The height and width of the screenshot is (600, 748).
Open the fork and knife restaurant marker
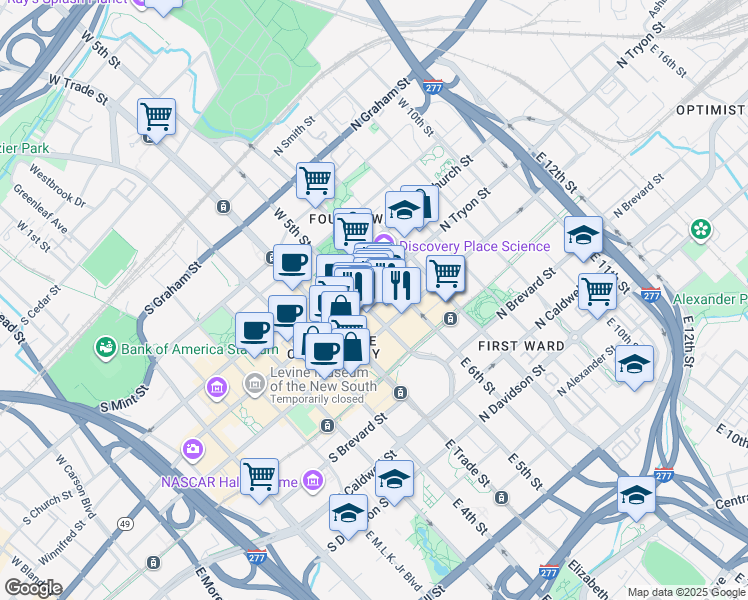pyautogui.click(x=400, y=286)
